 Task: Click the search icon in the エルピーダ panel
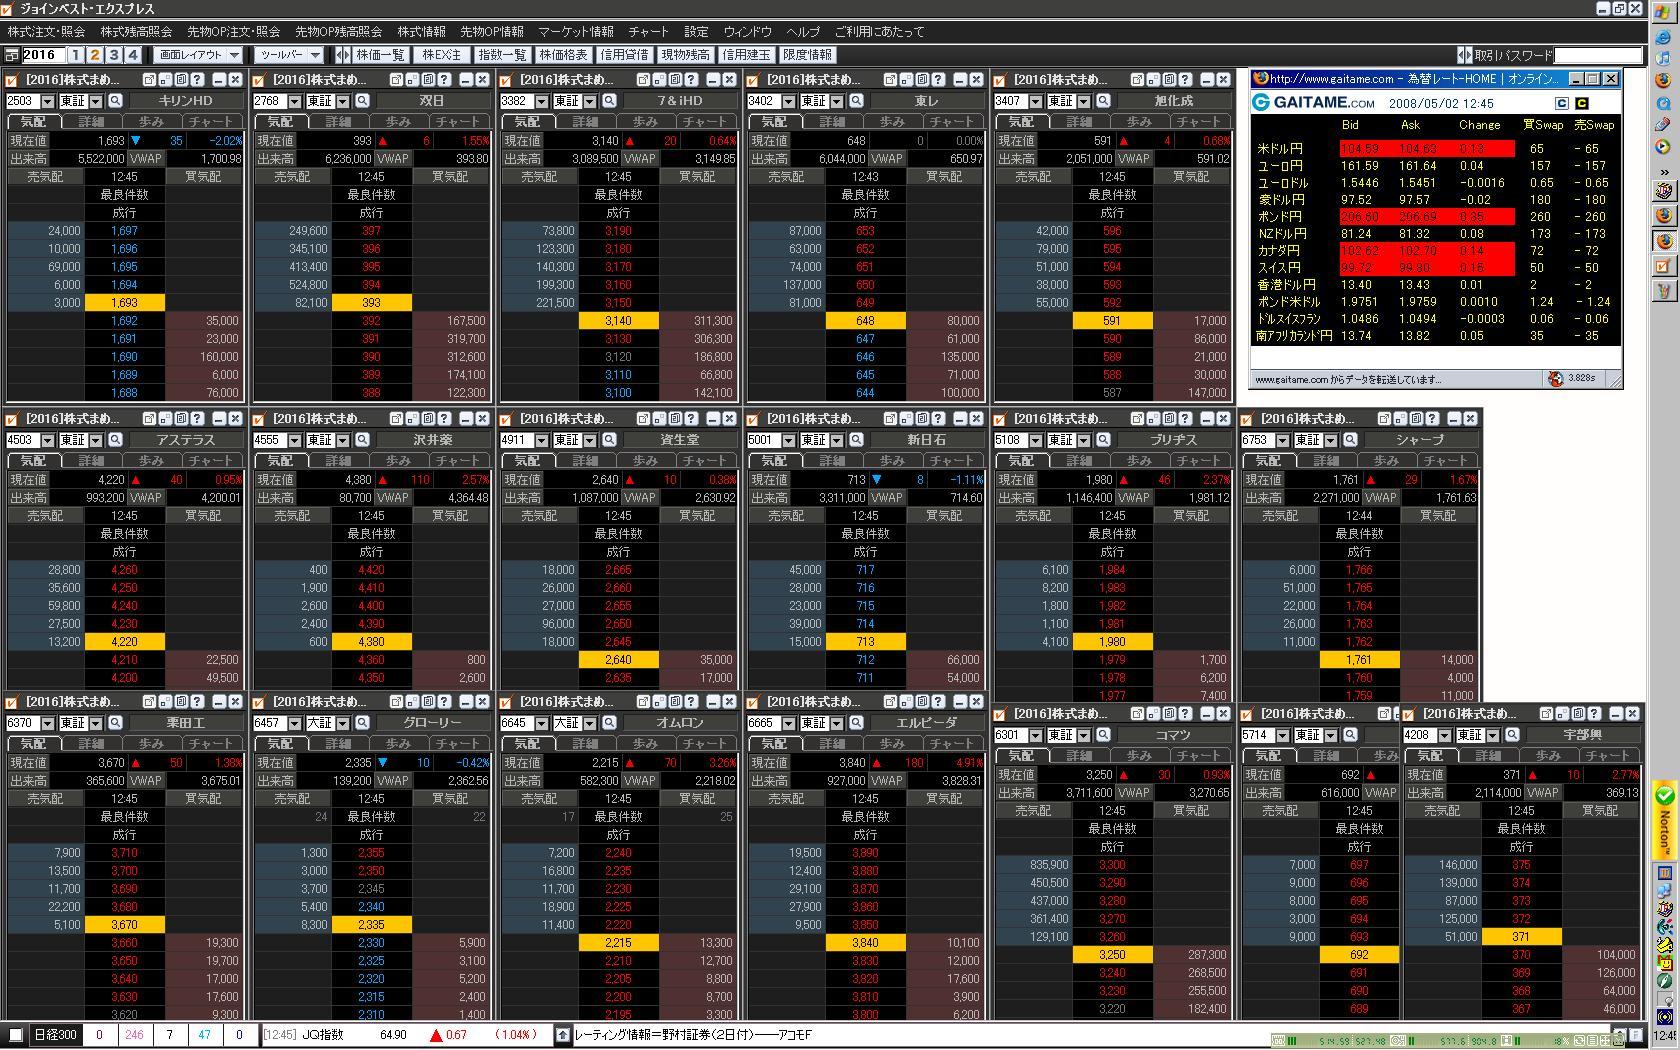coord(856,723)
